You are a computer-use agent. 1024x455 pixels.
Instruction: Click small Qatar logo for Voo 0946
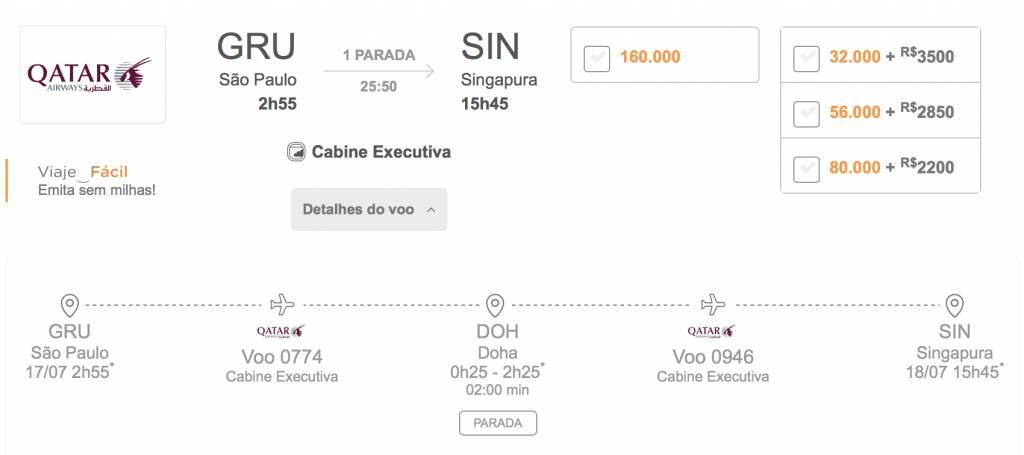point(712,332)
